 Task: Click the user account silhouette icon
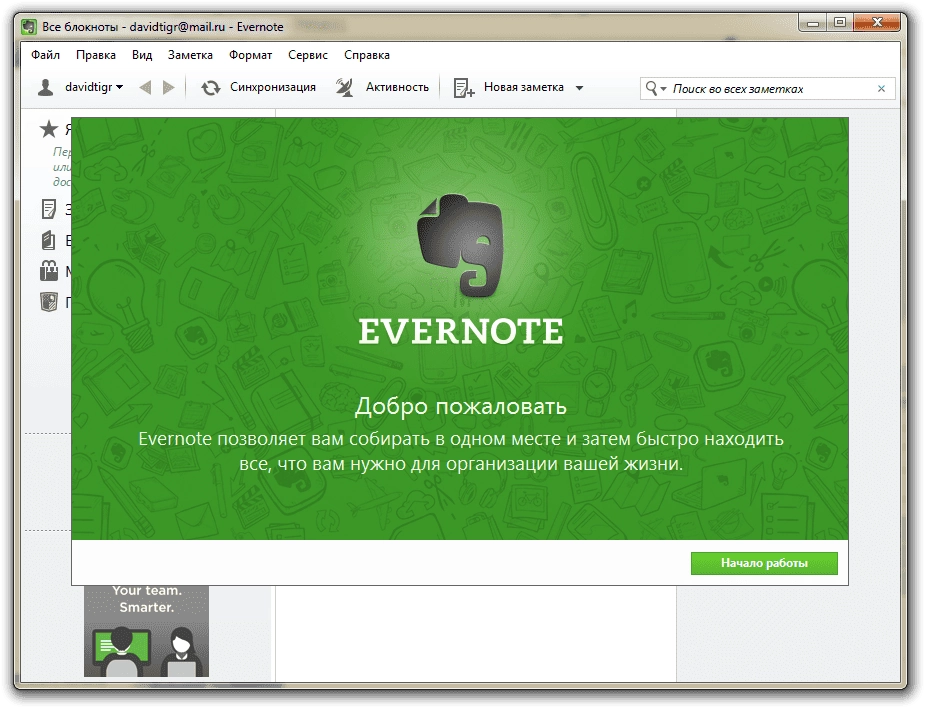click(x=45, y=87)
